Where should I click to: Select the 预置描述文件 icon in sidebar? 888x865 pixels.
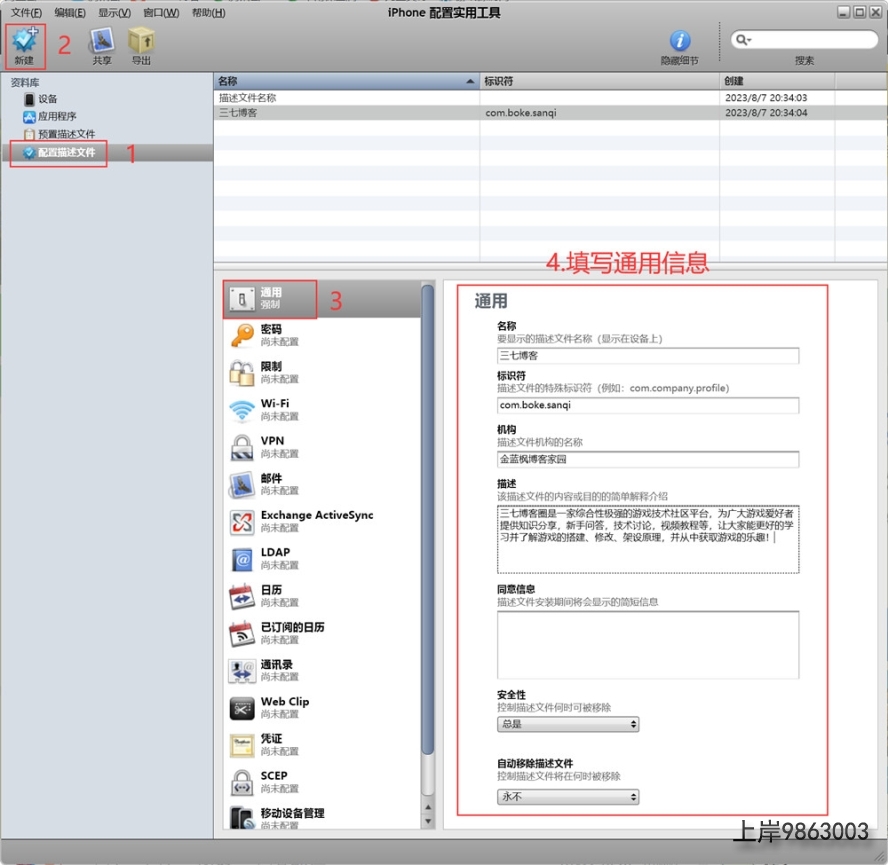(x=29, y=134)
